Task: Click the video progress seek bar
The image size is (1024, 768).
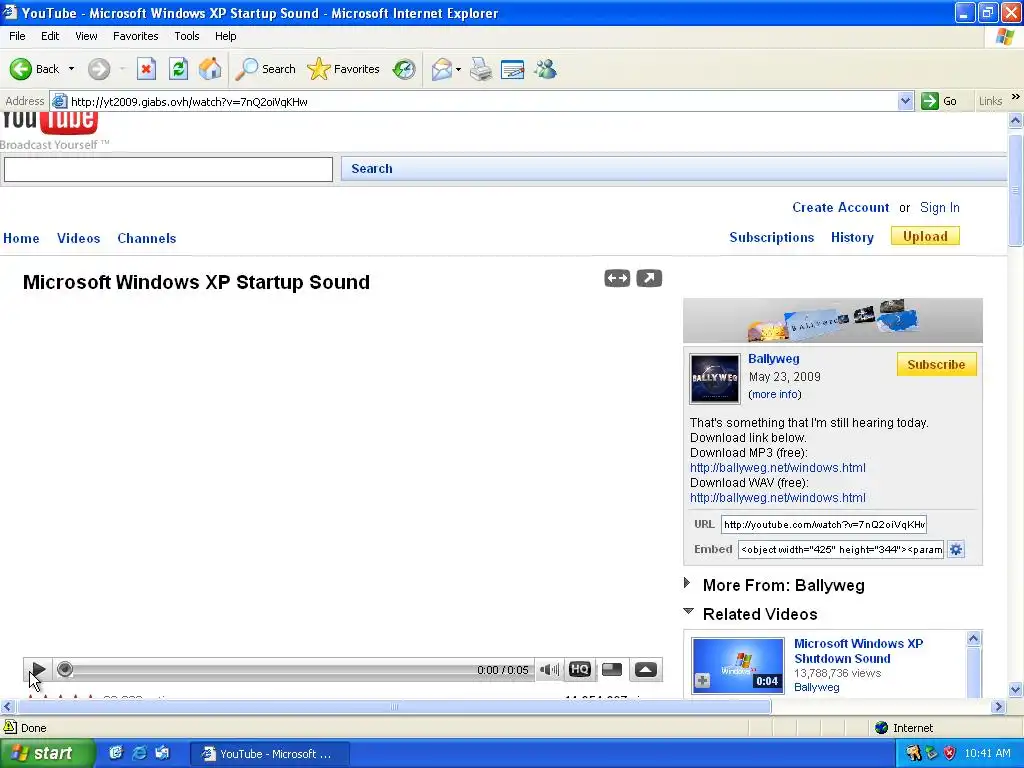Action: (x=294, y=669)
